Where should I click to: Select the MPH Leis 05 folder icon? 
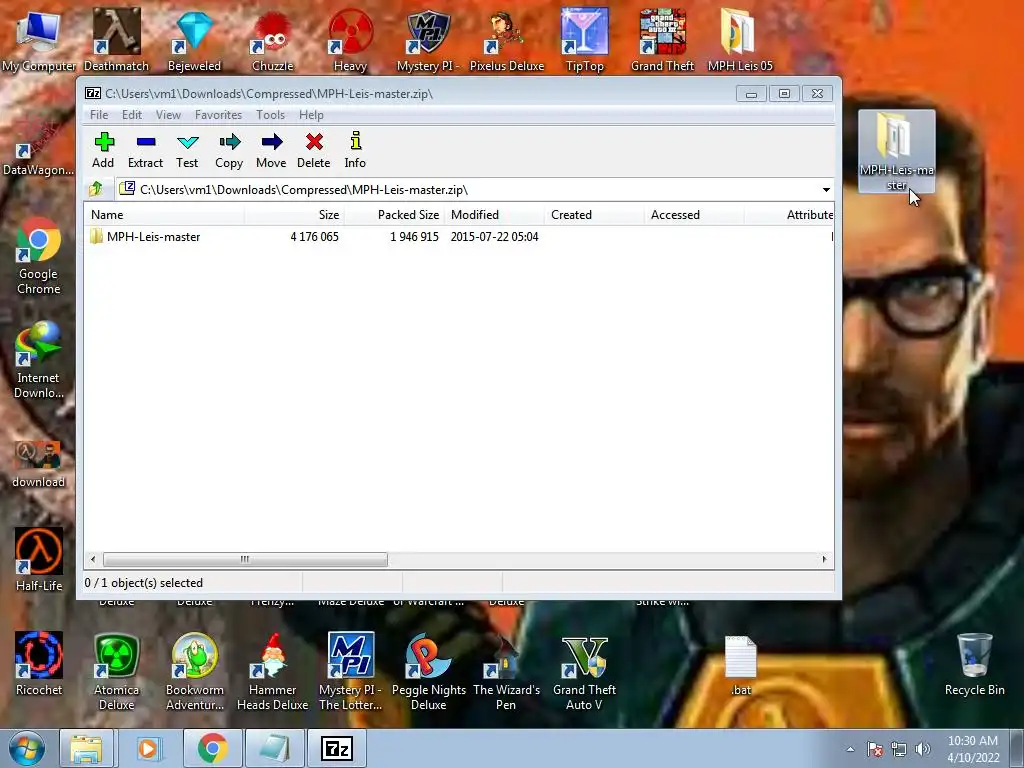tap(740, 40)
